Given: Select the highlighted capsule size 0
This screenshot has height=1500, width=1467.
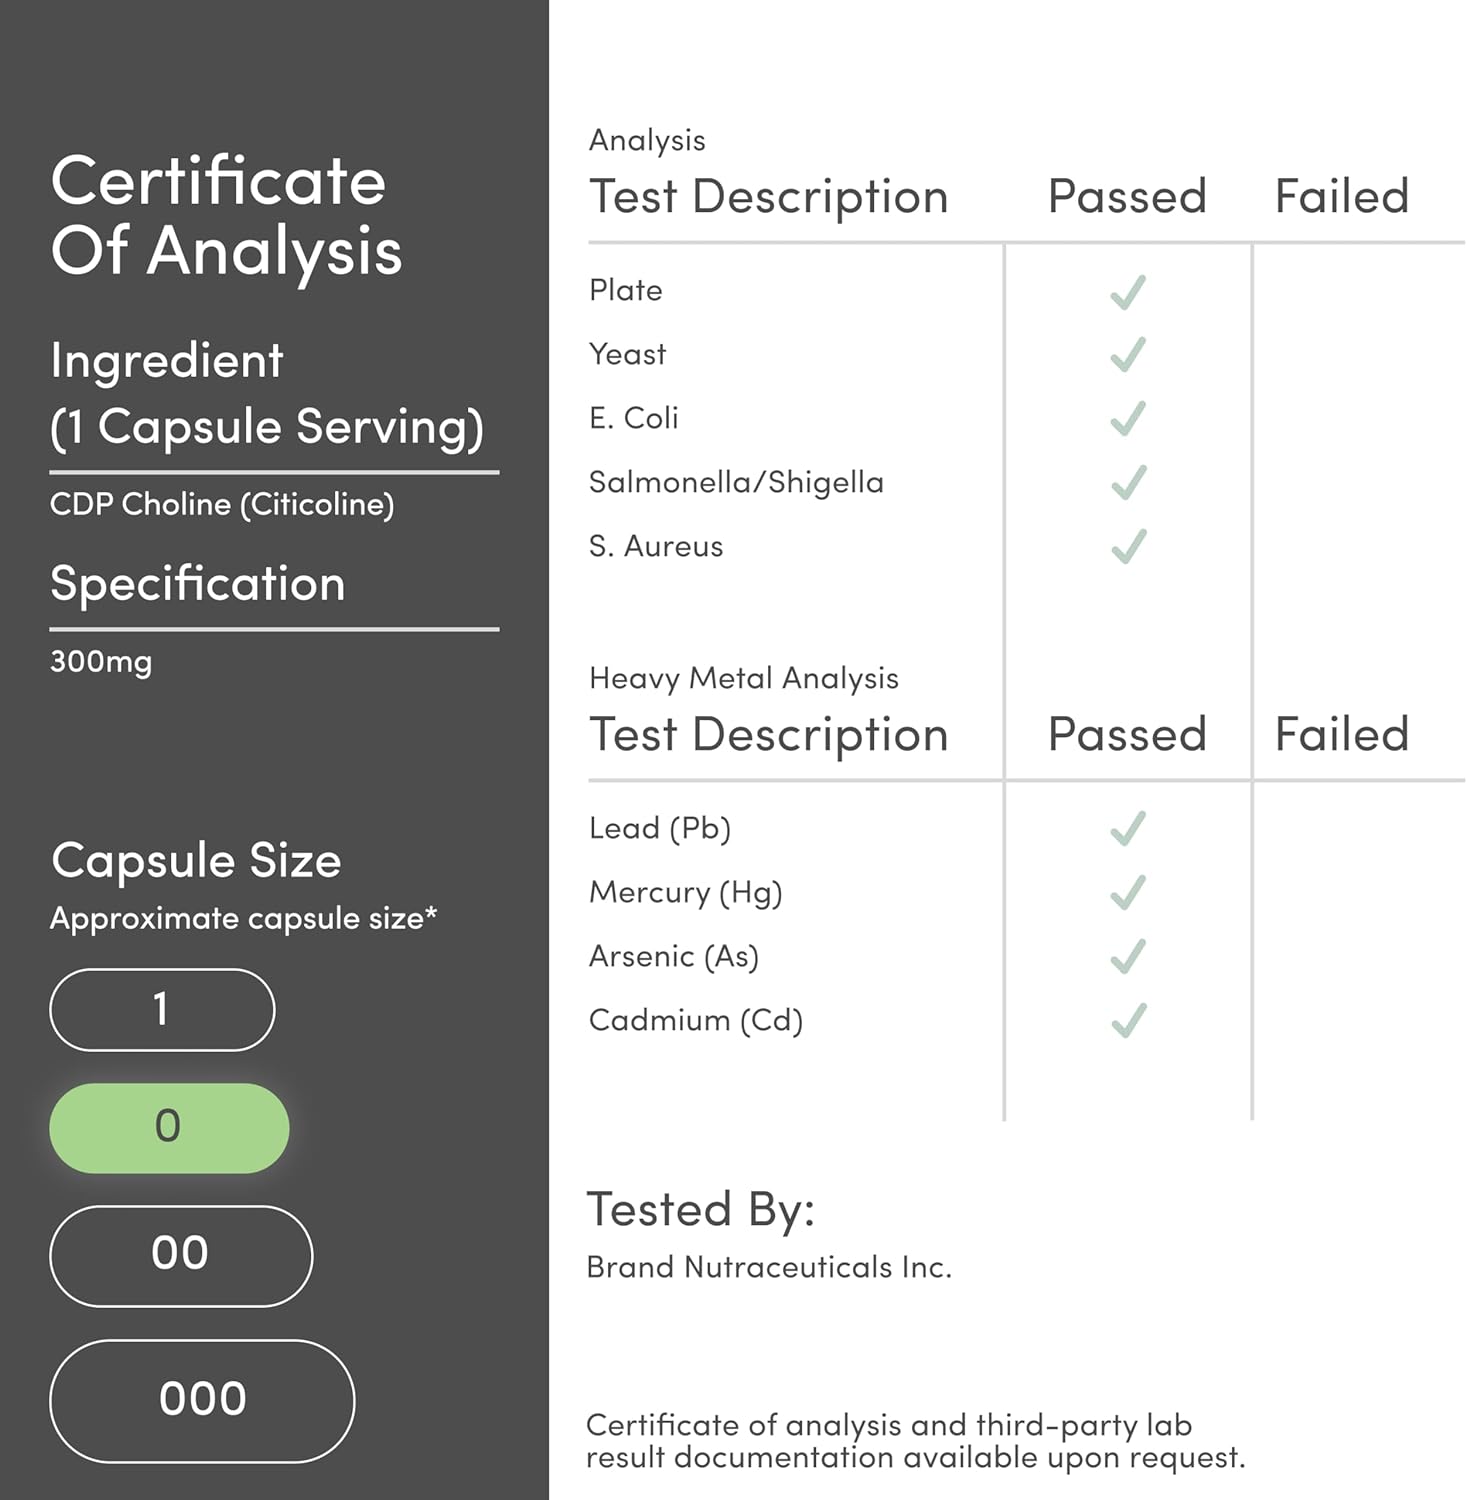Looking at the screenshot, I should [x=169, y=1128].
